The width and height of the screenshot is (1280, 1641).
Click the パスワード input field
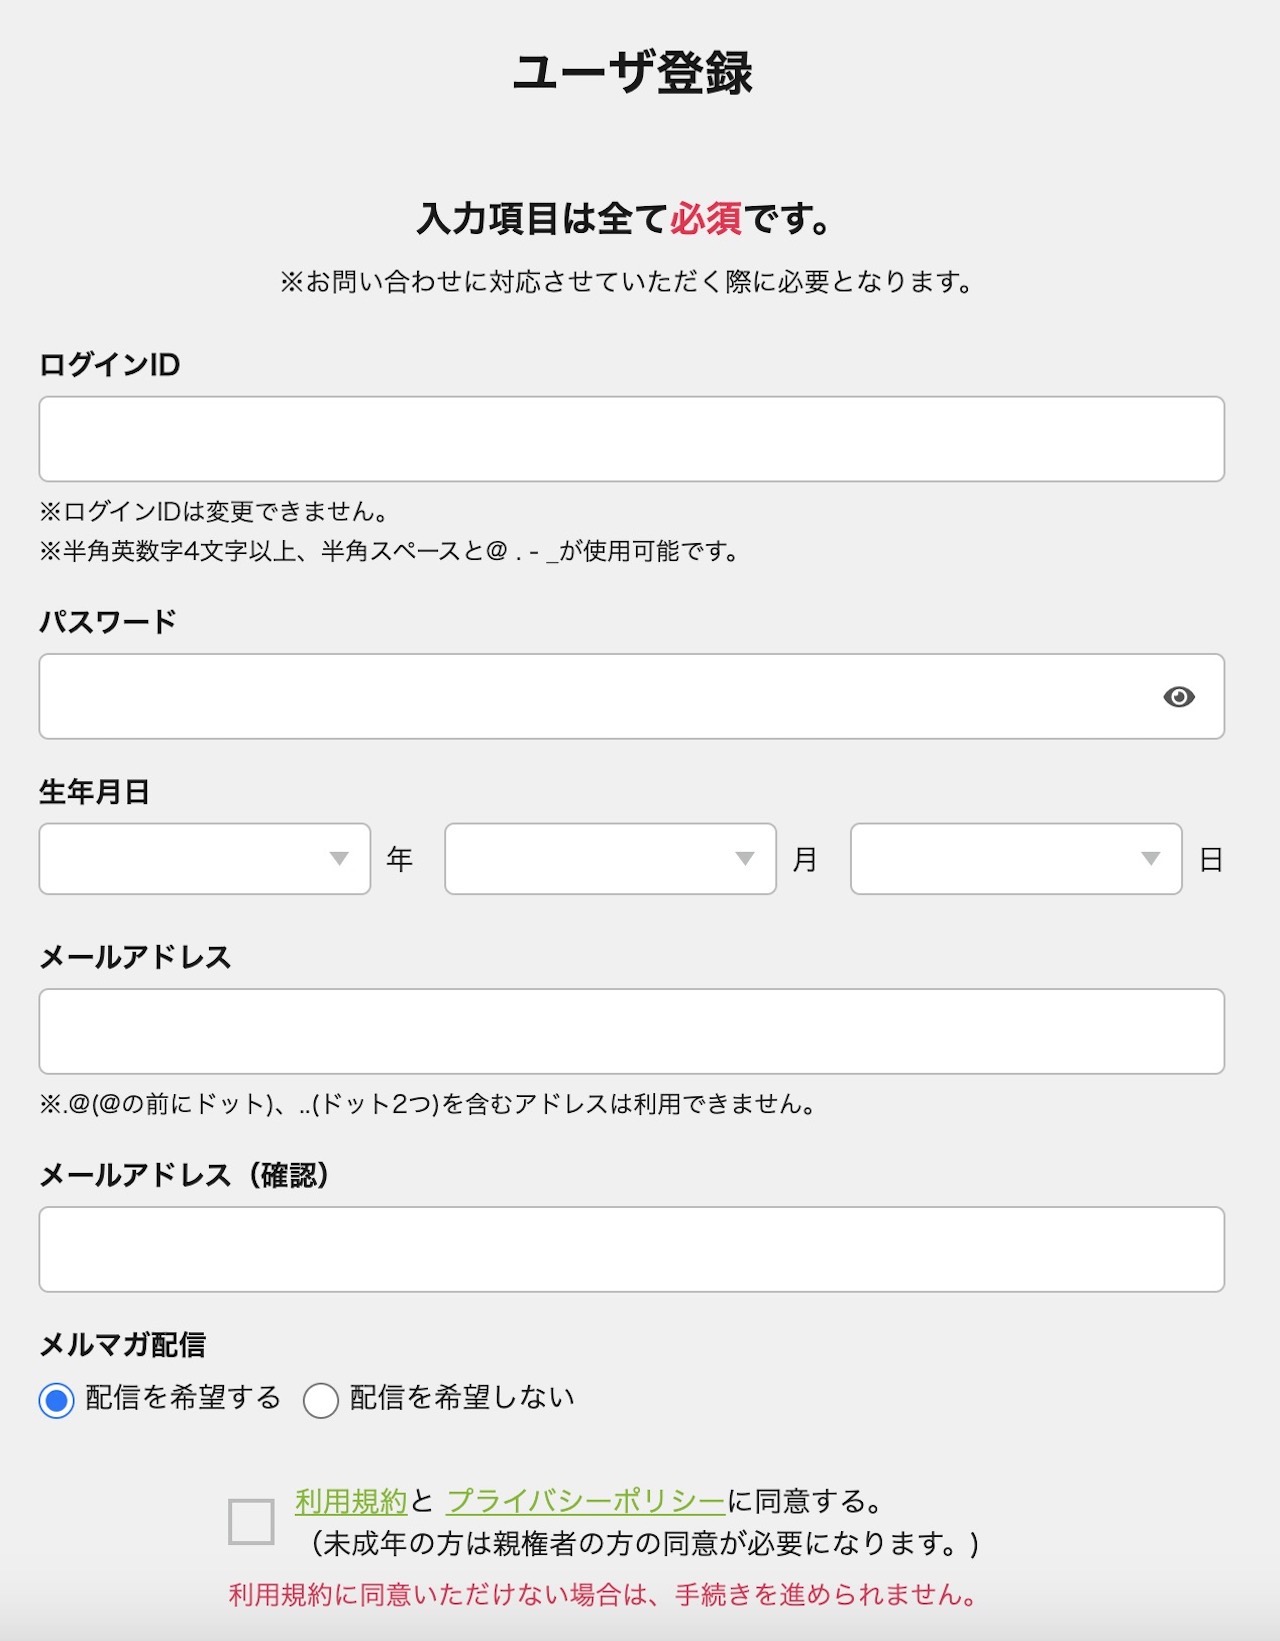pos(600,697)
